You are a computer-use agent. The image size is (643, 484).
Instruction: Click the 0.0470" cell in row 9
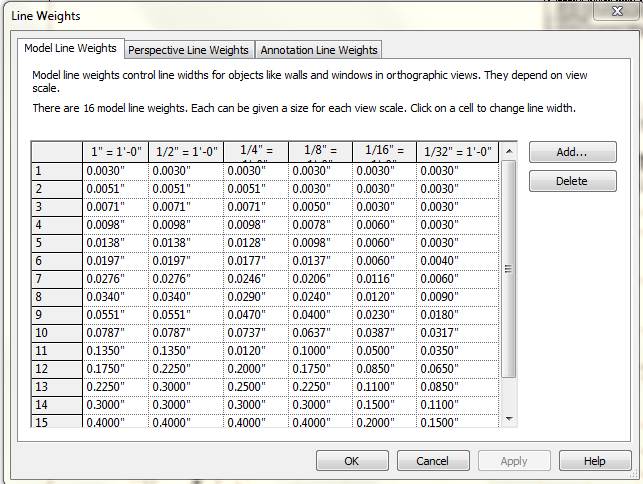click(255, 315)
